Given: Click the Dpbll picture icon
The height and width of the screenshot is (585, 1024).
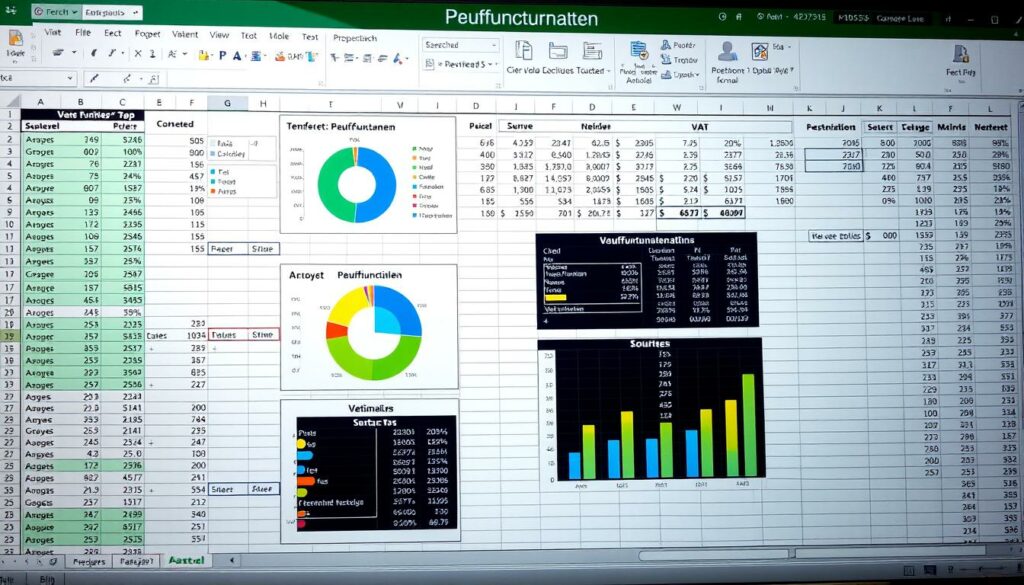Looking at the screenshot, I should point(760,51).
